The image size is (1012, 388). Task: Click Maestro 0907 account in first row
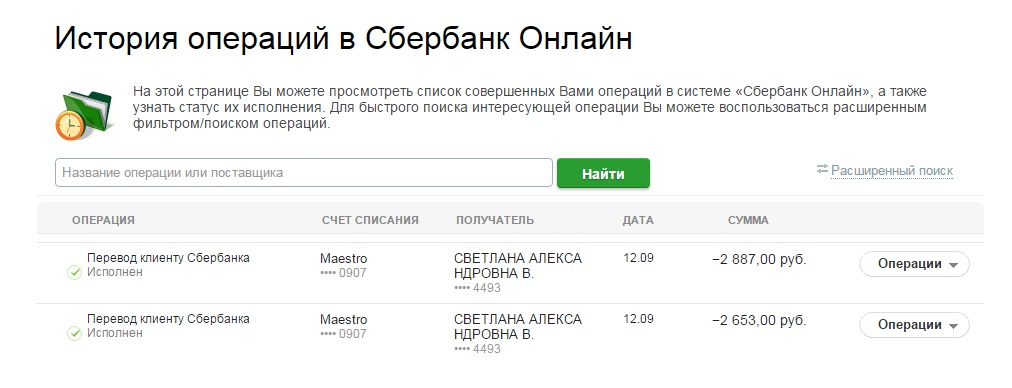(x=344, y=265)
